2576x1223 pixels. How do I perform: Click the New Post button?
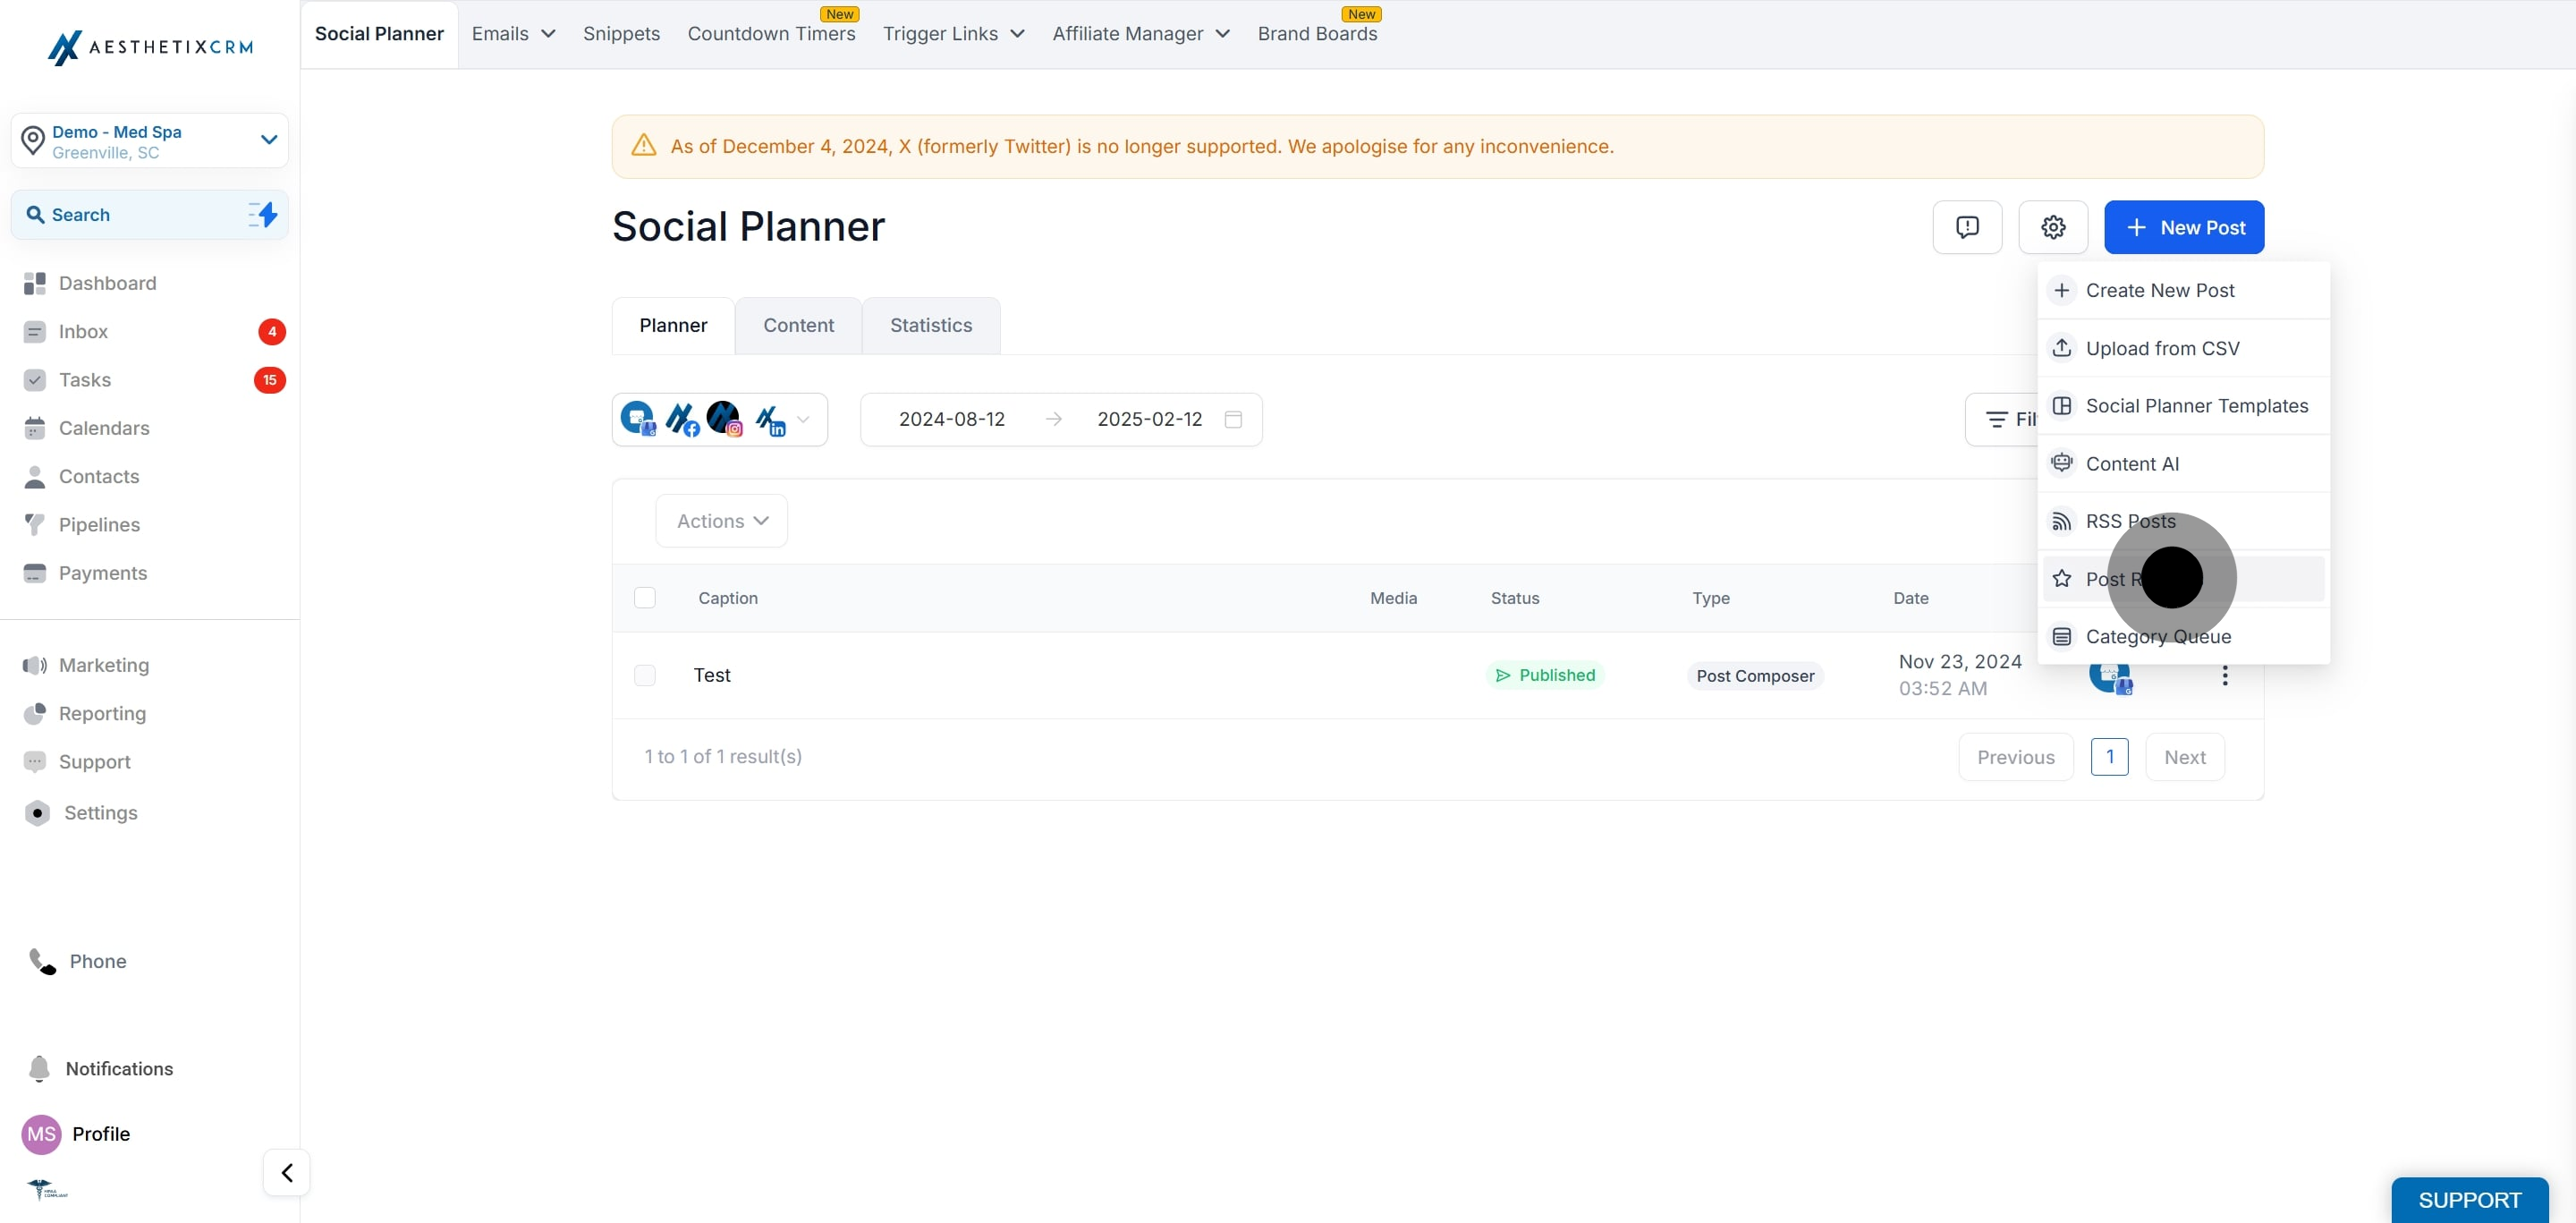click(2184, 227)
